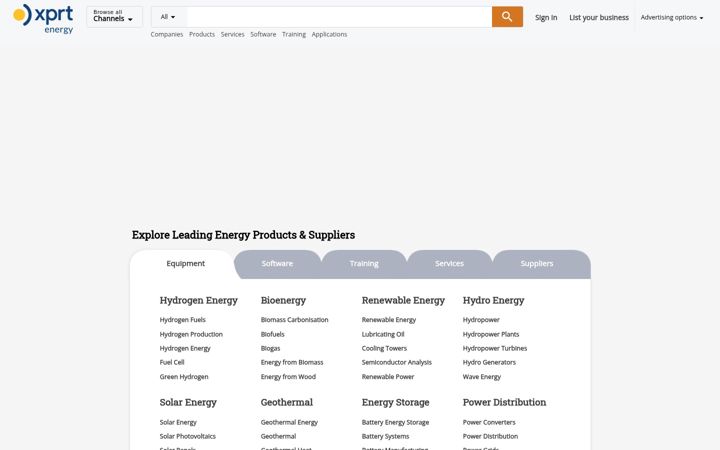Switch to the Equipment tab

point(186,264)
